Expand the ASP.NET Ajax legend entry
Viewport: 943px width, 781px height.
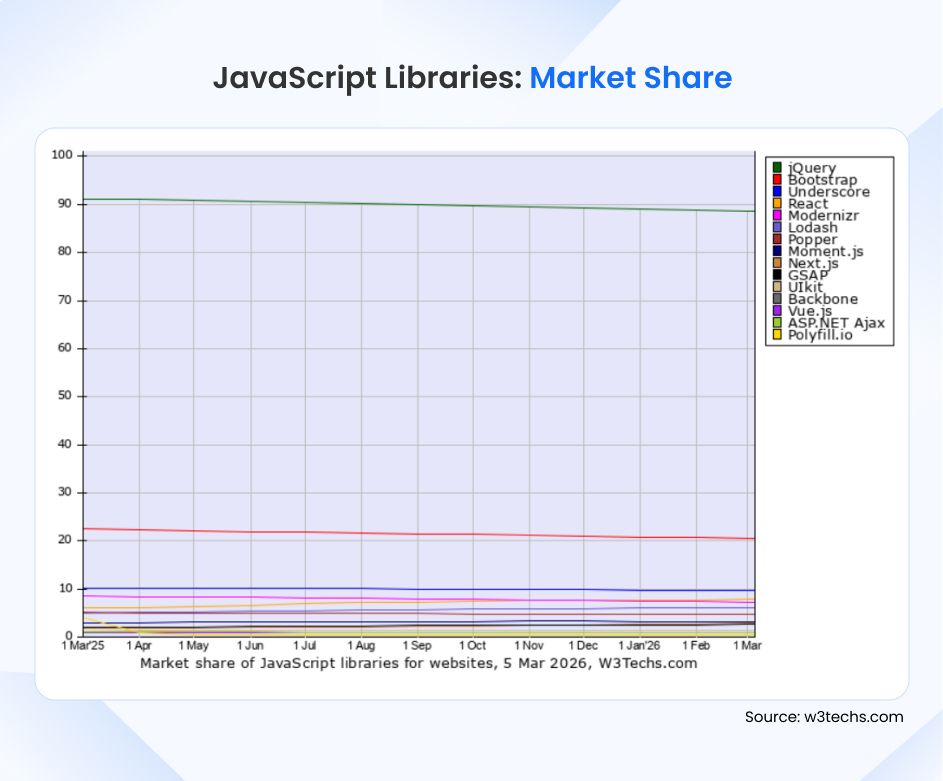830,323
